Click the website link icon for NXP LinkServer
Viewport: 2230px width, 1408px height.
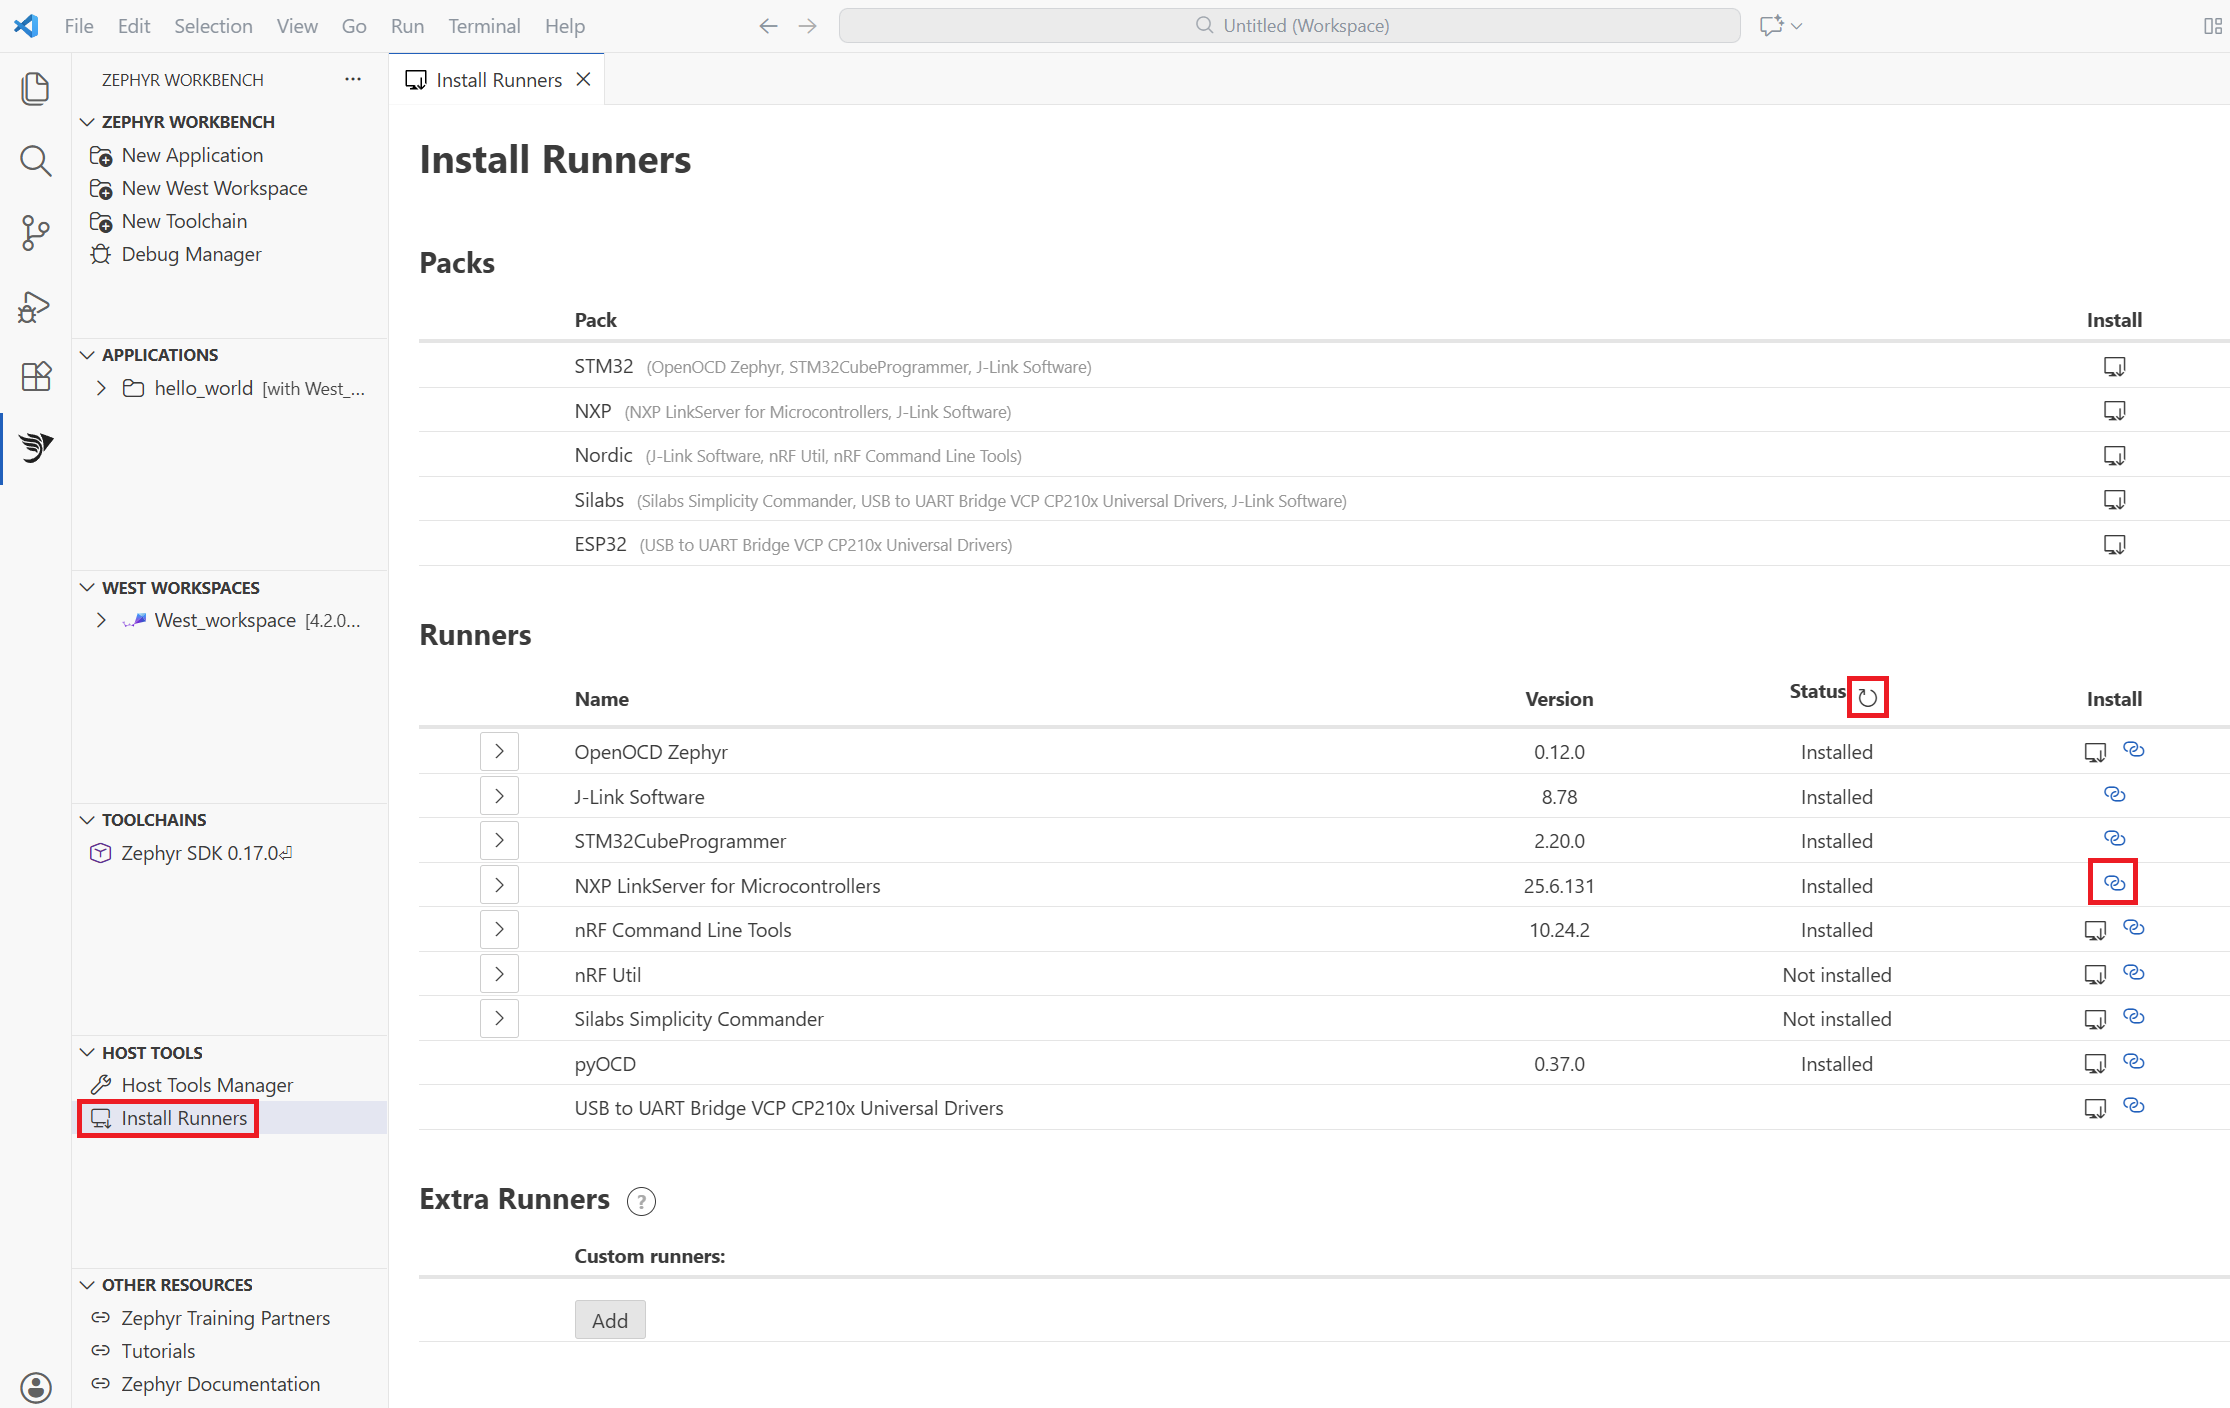coord(2113,883)
